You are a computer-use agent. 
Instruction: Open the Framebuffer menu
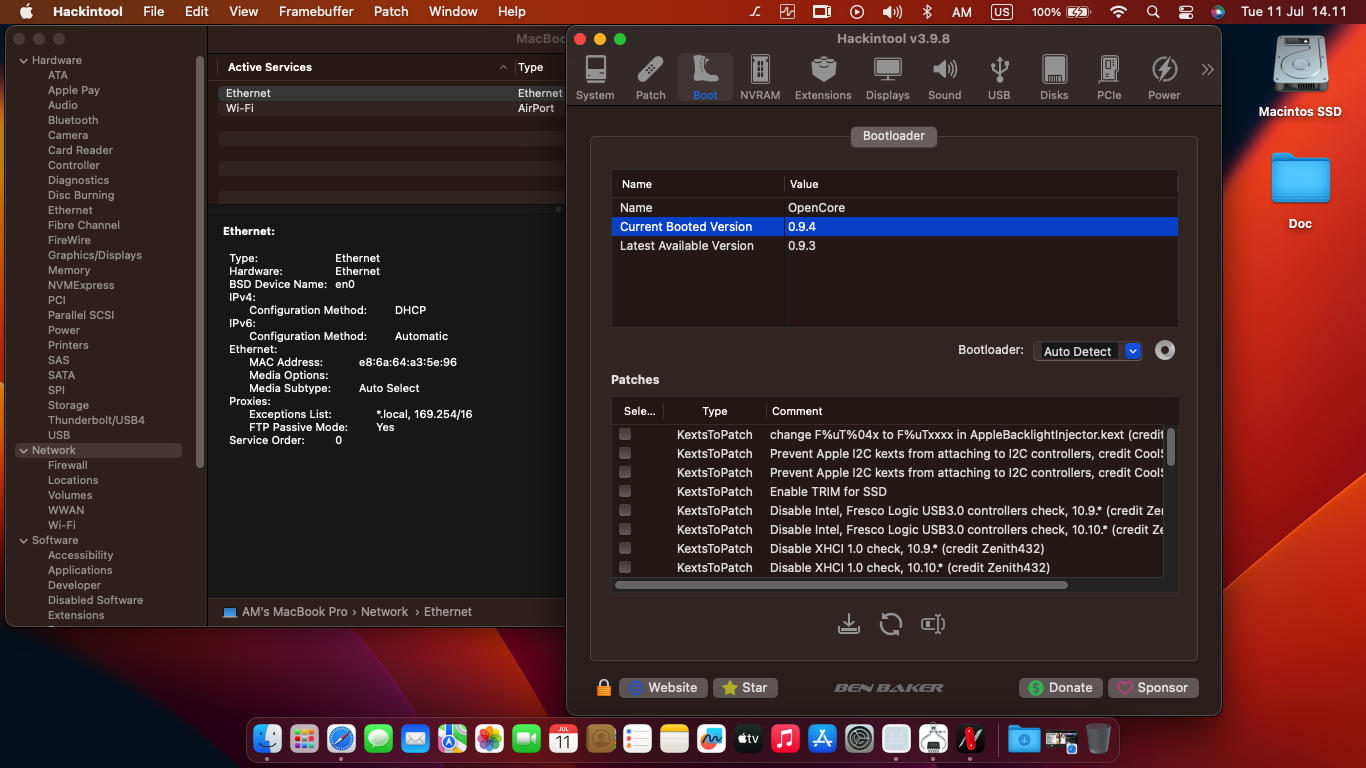click(315, 11)
